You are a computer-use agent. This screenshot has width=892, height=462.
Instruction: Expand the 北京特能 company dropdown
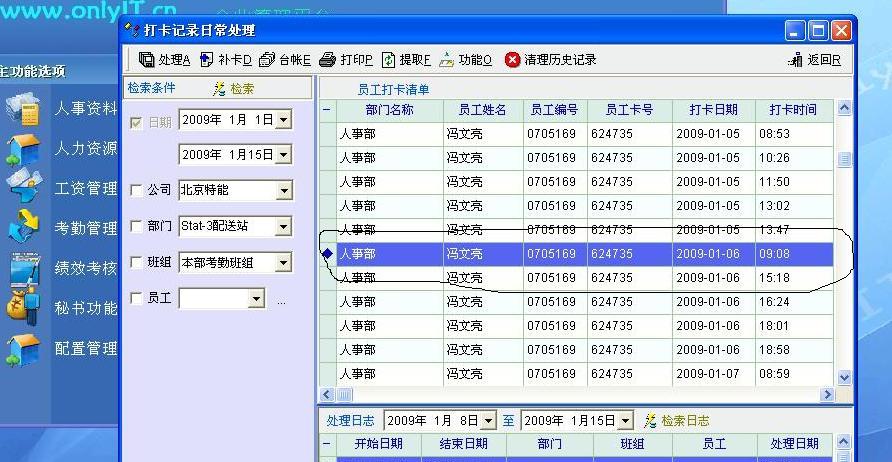[284, 190]
